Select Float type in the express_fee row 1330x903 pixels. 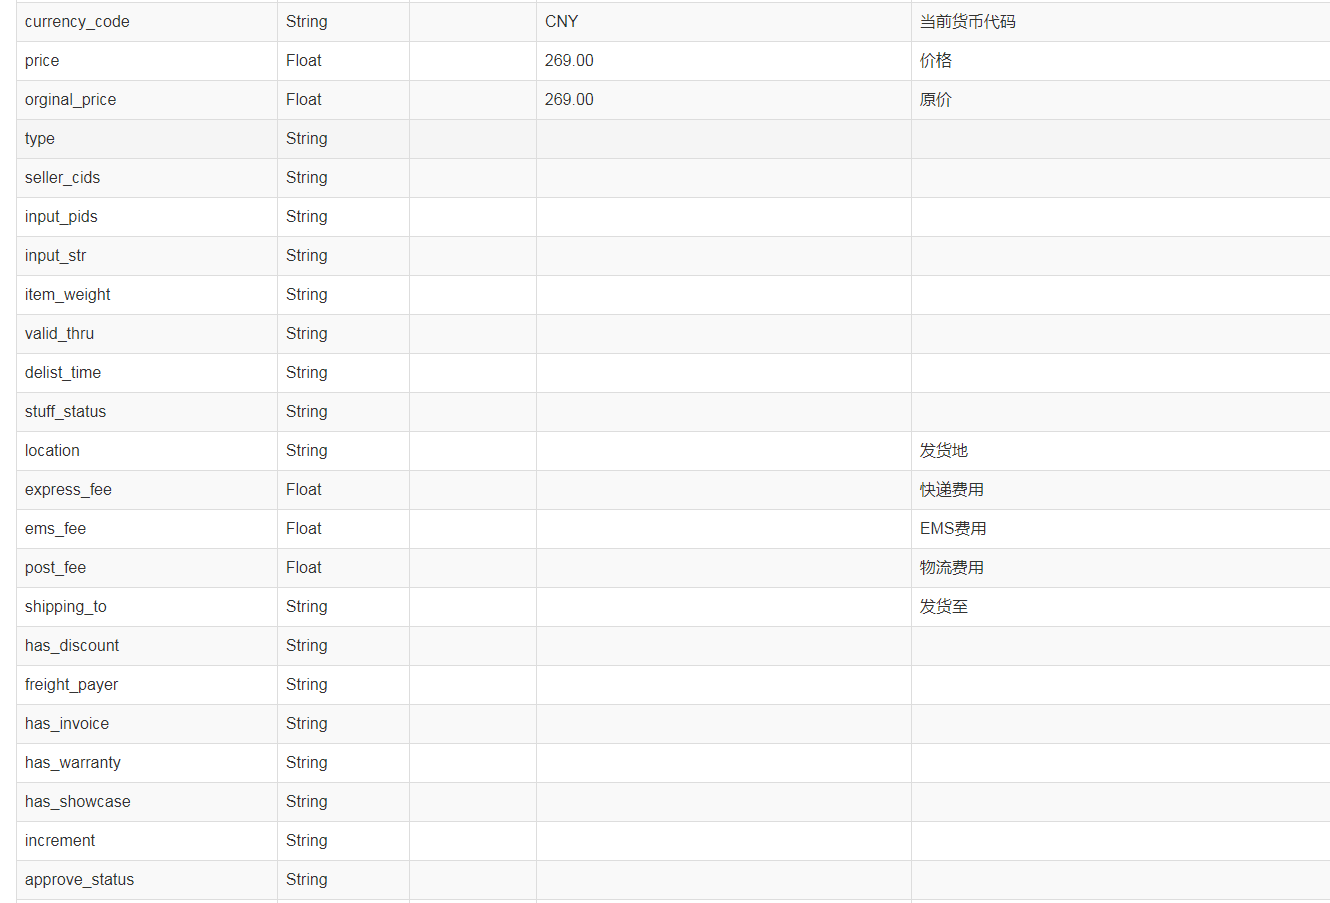304,490
